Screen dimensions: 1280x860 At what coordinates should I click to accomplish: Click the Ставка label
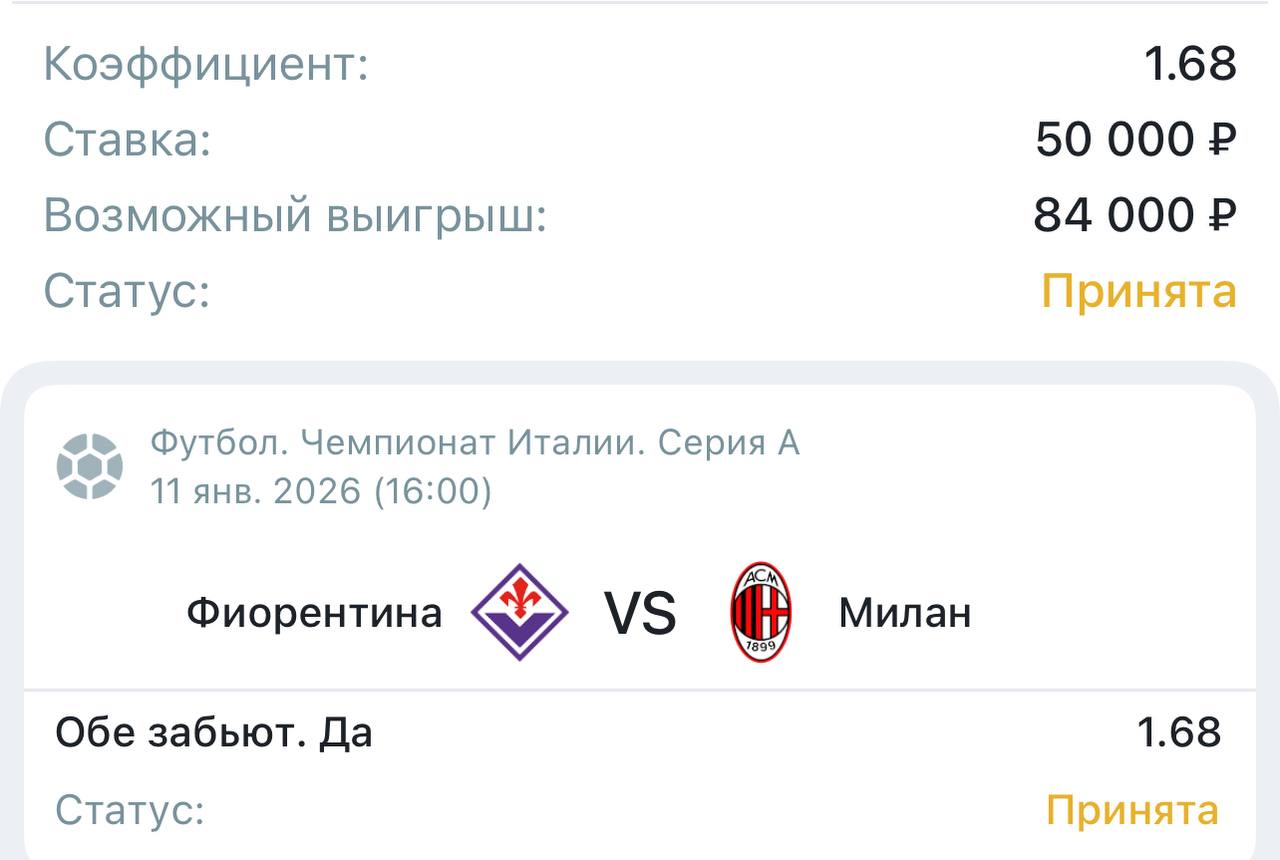(x=127, y=140)
